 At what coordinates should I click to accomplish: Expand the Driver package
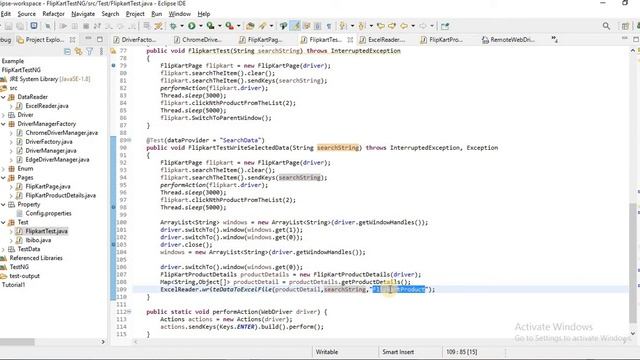(3, 115)
